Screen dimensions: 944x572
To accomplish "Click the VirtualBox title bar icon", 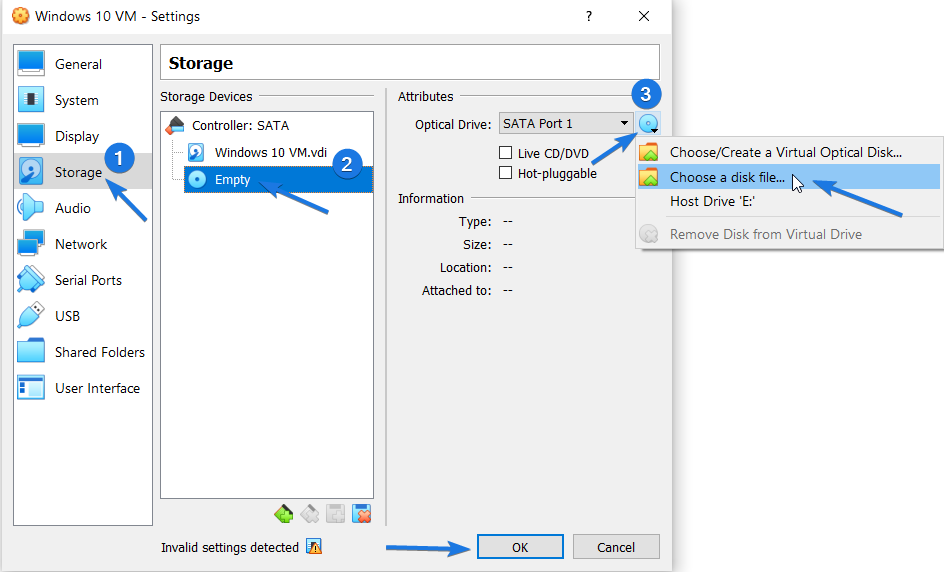I will pyautogui.click(x=20, y=16).
